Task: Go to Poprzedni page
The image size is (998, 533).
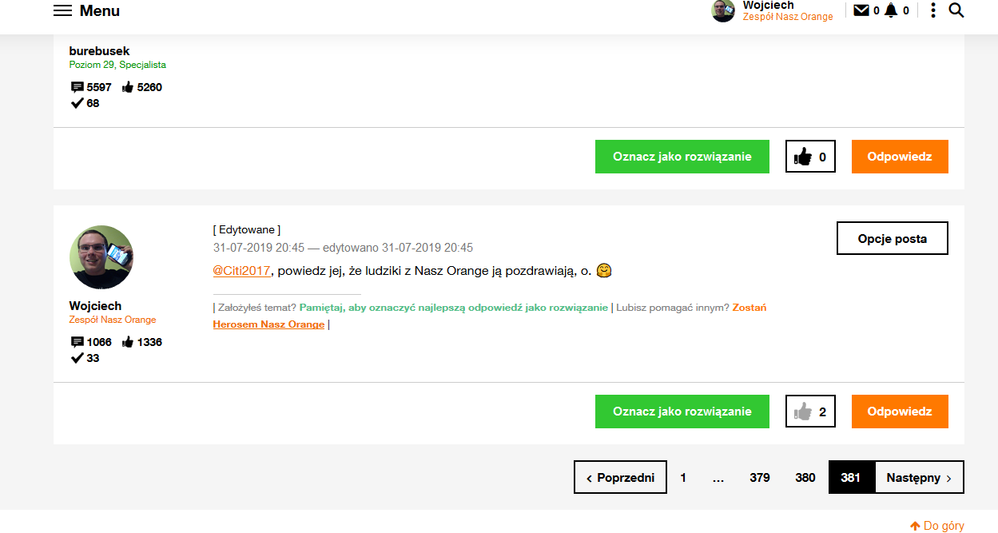Action: point(620,477)
